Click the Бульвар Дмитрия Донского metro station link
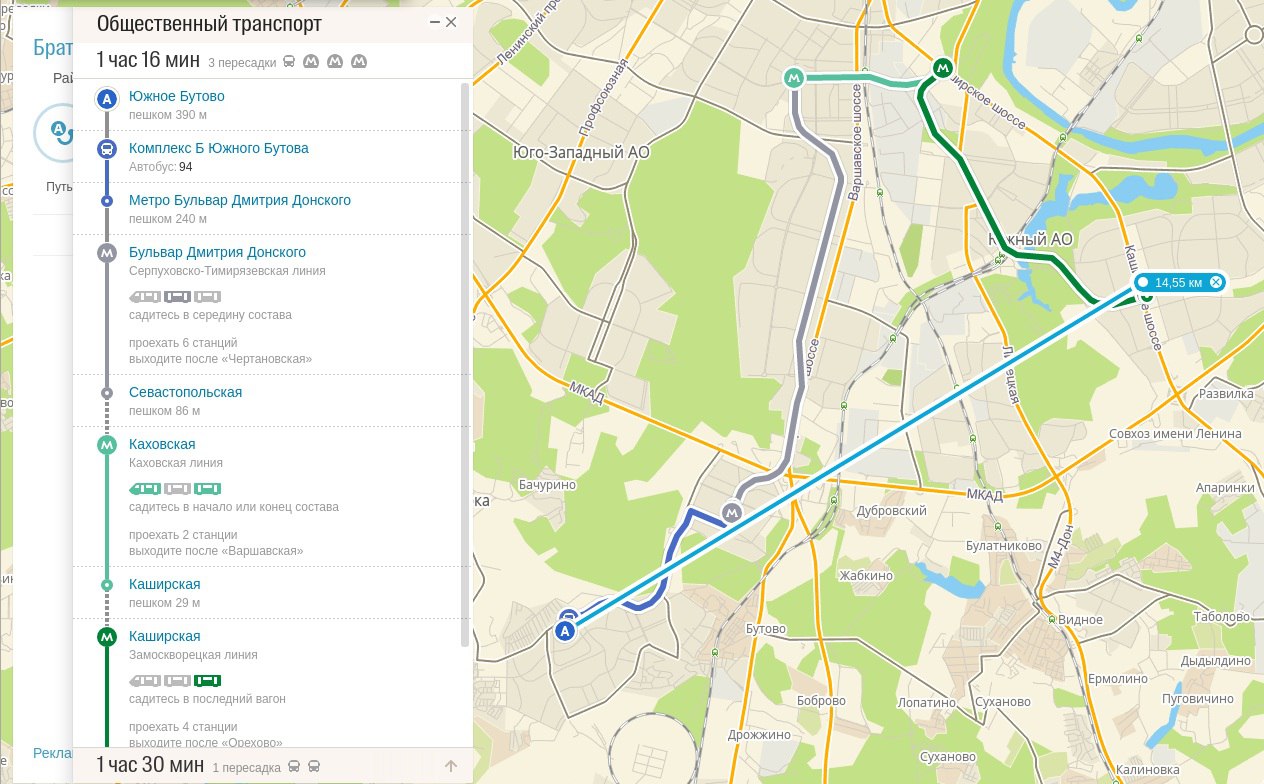 (217, 252)
